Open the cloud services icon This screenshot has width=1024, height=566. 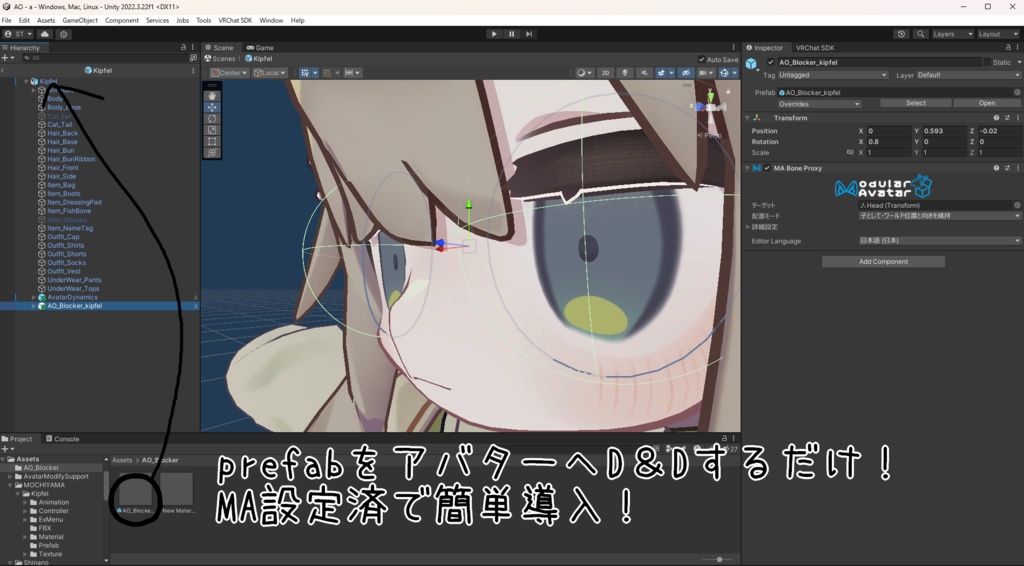pos(44,34)
